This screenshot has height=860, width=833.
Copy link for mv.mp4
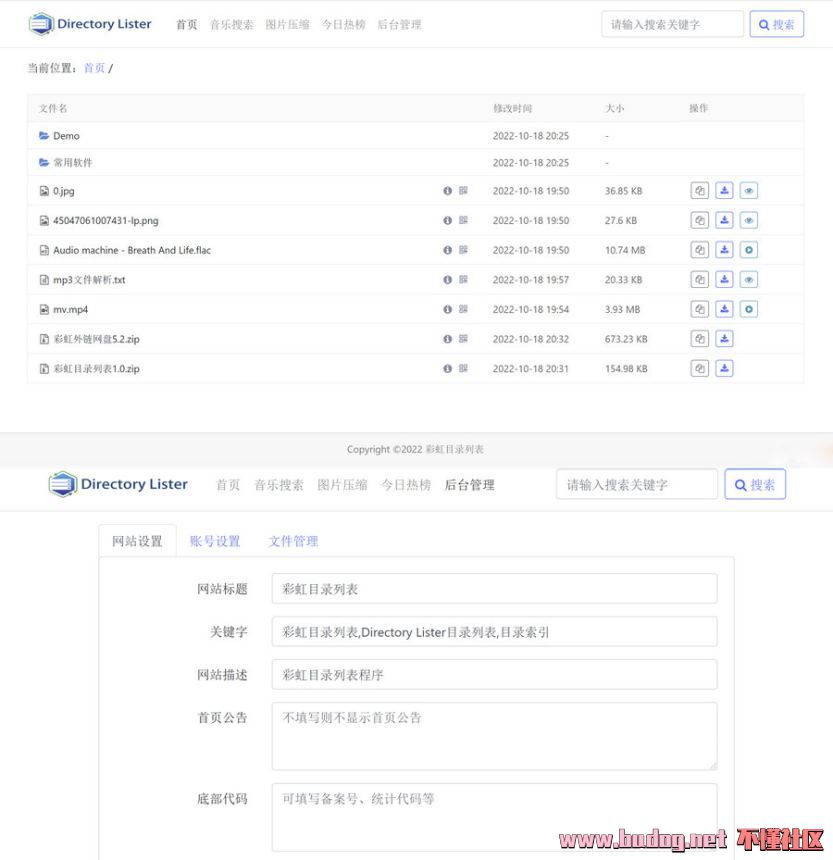[699, 309]
